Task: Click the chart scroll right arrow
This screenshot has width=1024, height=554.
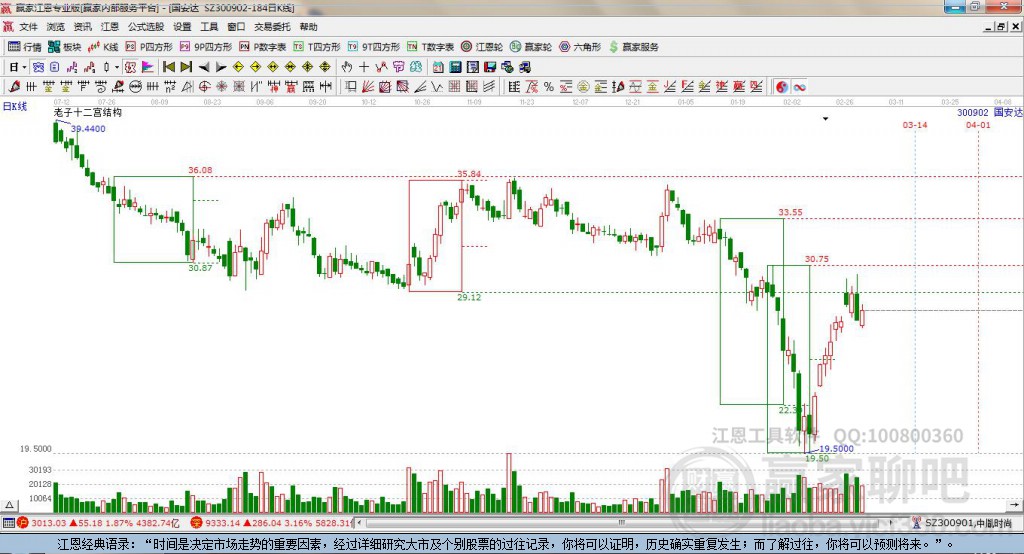Action: click(1014, 505)
